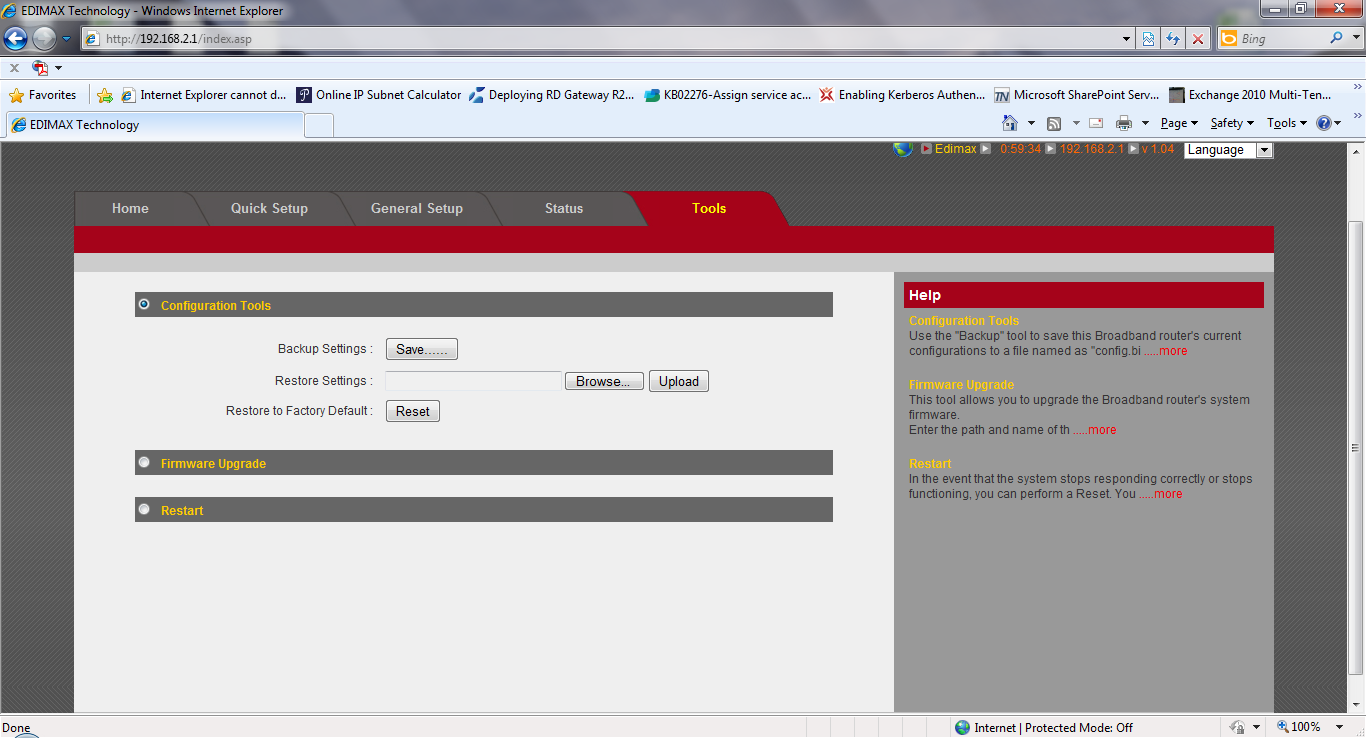Image resolution: width=1366 pixels, height=738 pixels.
Task: Click the KB02276 favorite icon
Action: 652,95
